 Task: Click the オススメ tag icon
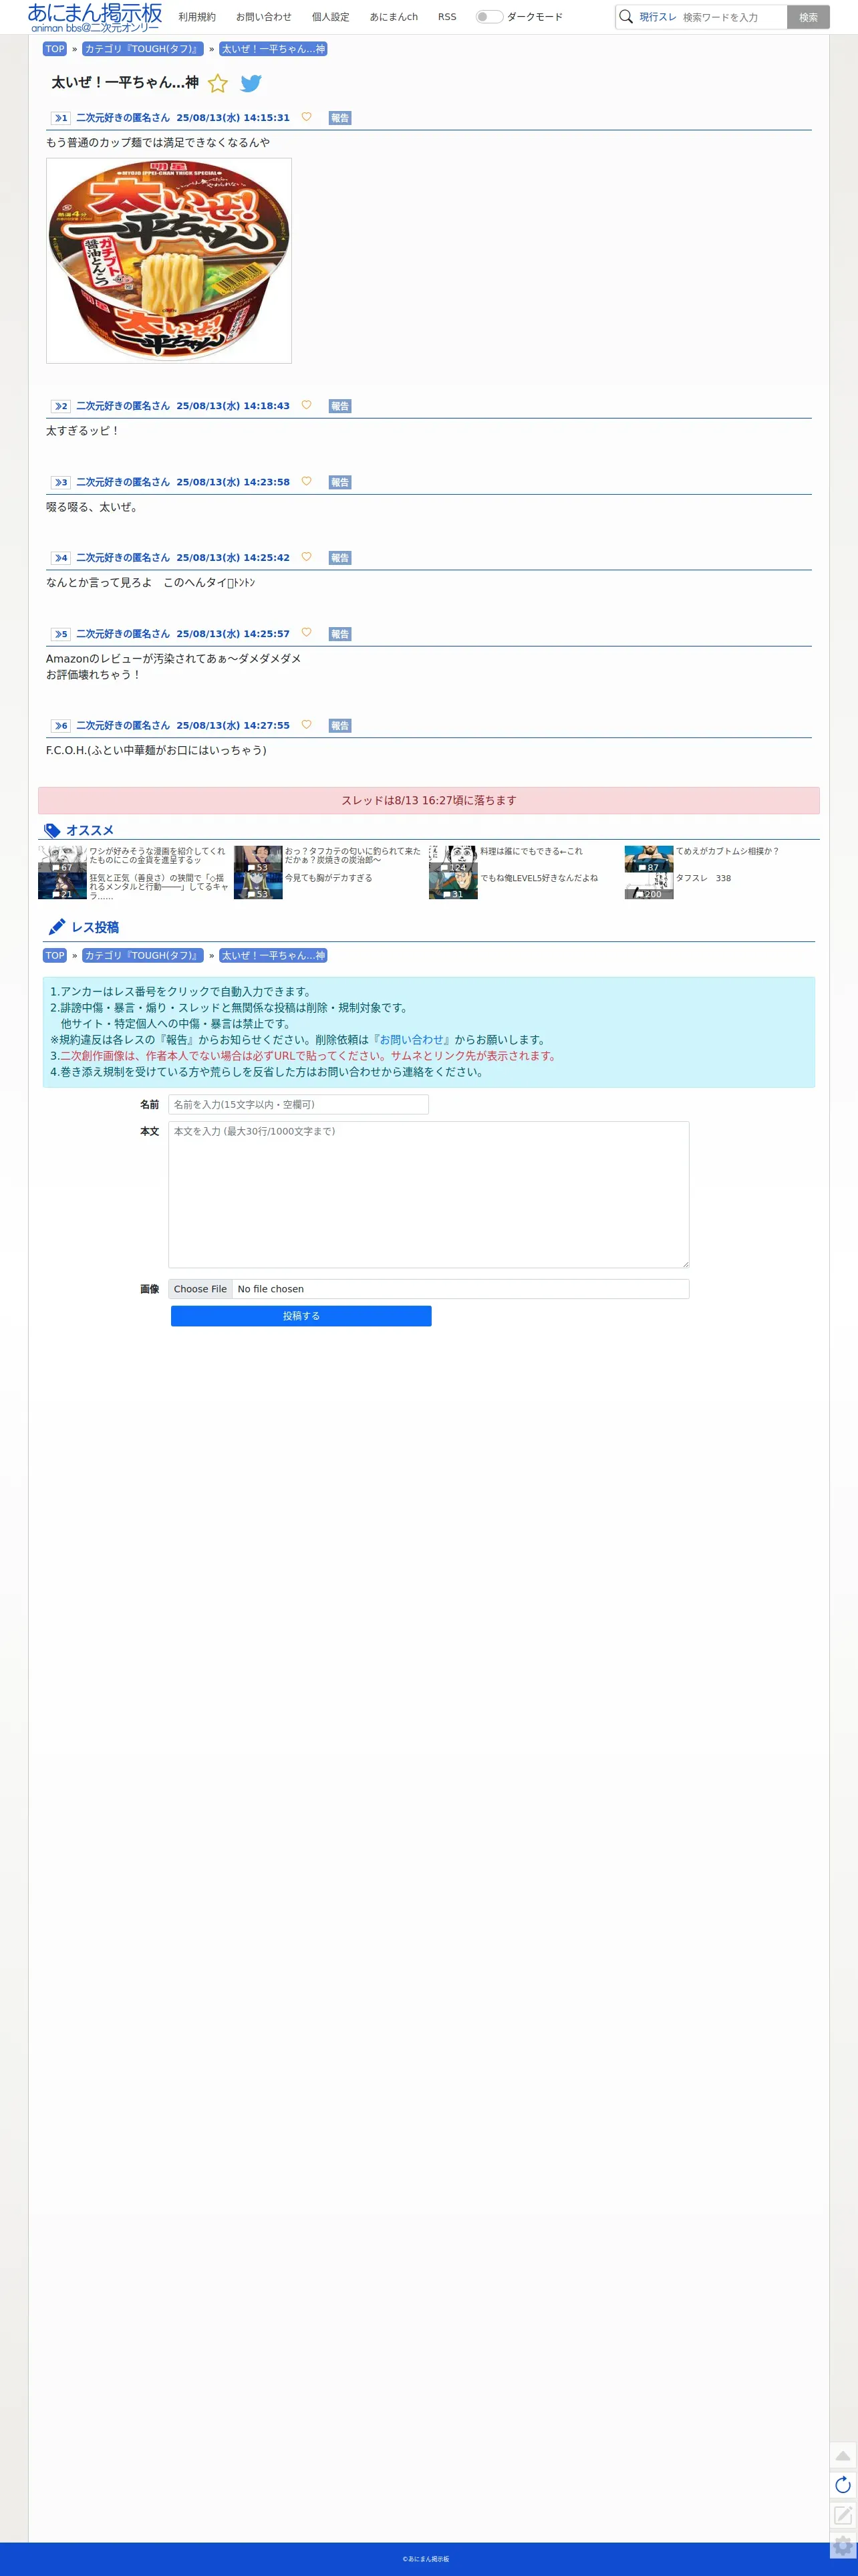point(53,831)
